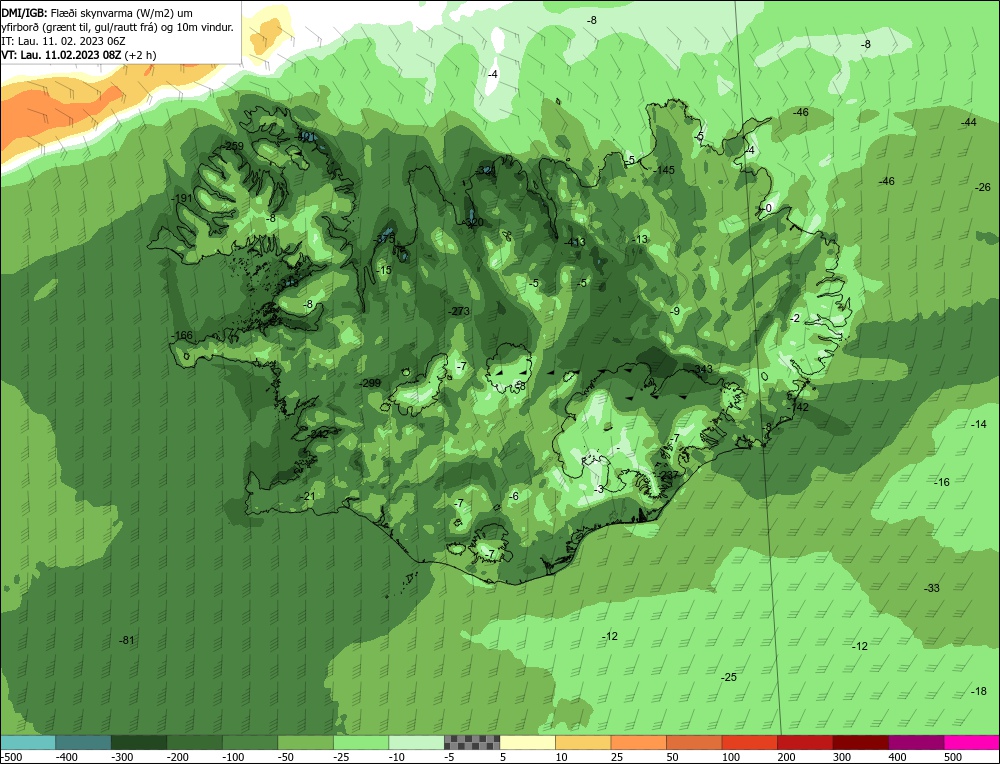Click the map value "-6" in south Iceland
Screen dimensions: 1000x764
[514, 496]
